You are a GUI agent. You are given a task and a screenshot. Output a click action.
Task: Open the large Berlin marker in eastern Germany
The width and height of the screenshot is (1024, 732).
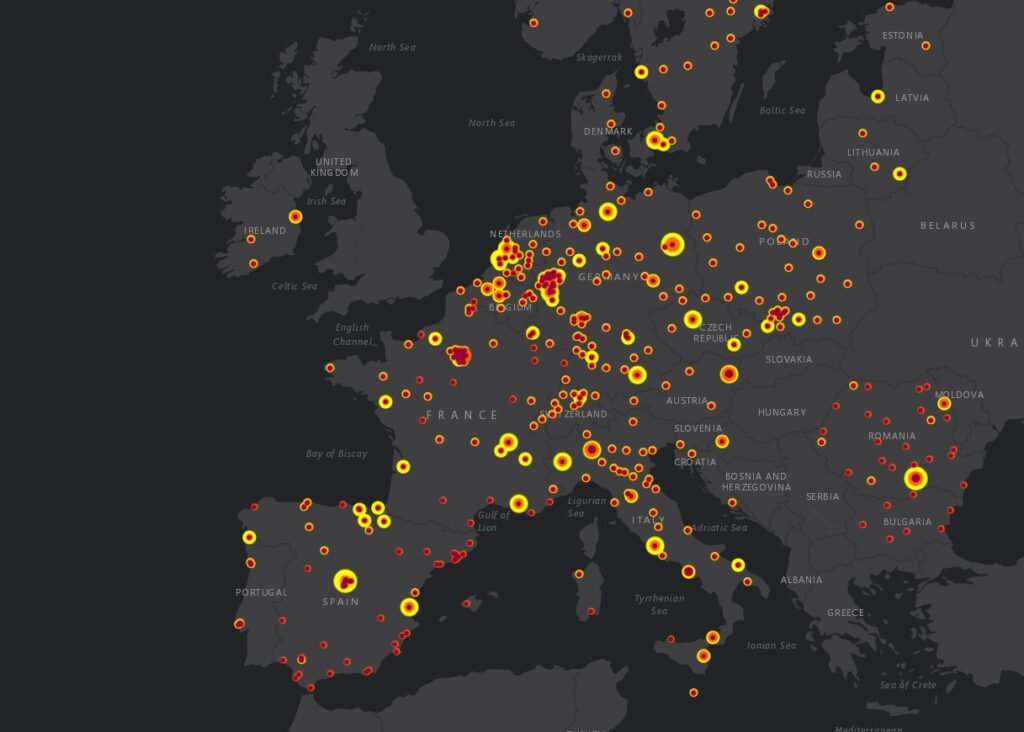click(x=672, y=244)
